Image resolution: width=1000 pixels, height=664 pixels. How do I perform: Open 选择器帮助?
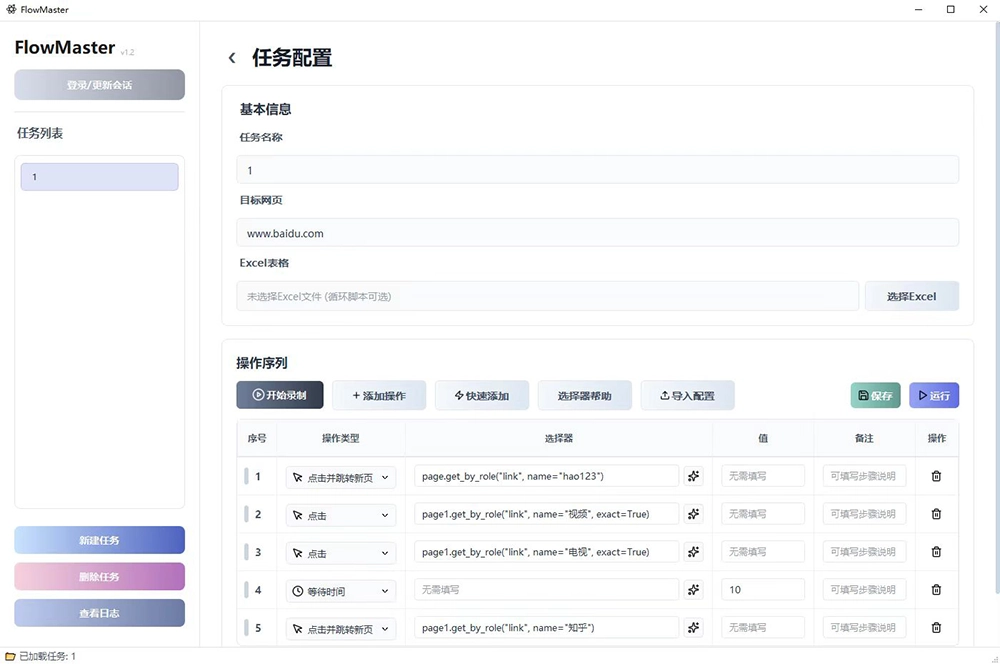click(584, 395)
